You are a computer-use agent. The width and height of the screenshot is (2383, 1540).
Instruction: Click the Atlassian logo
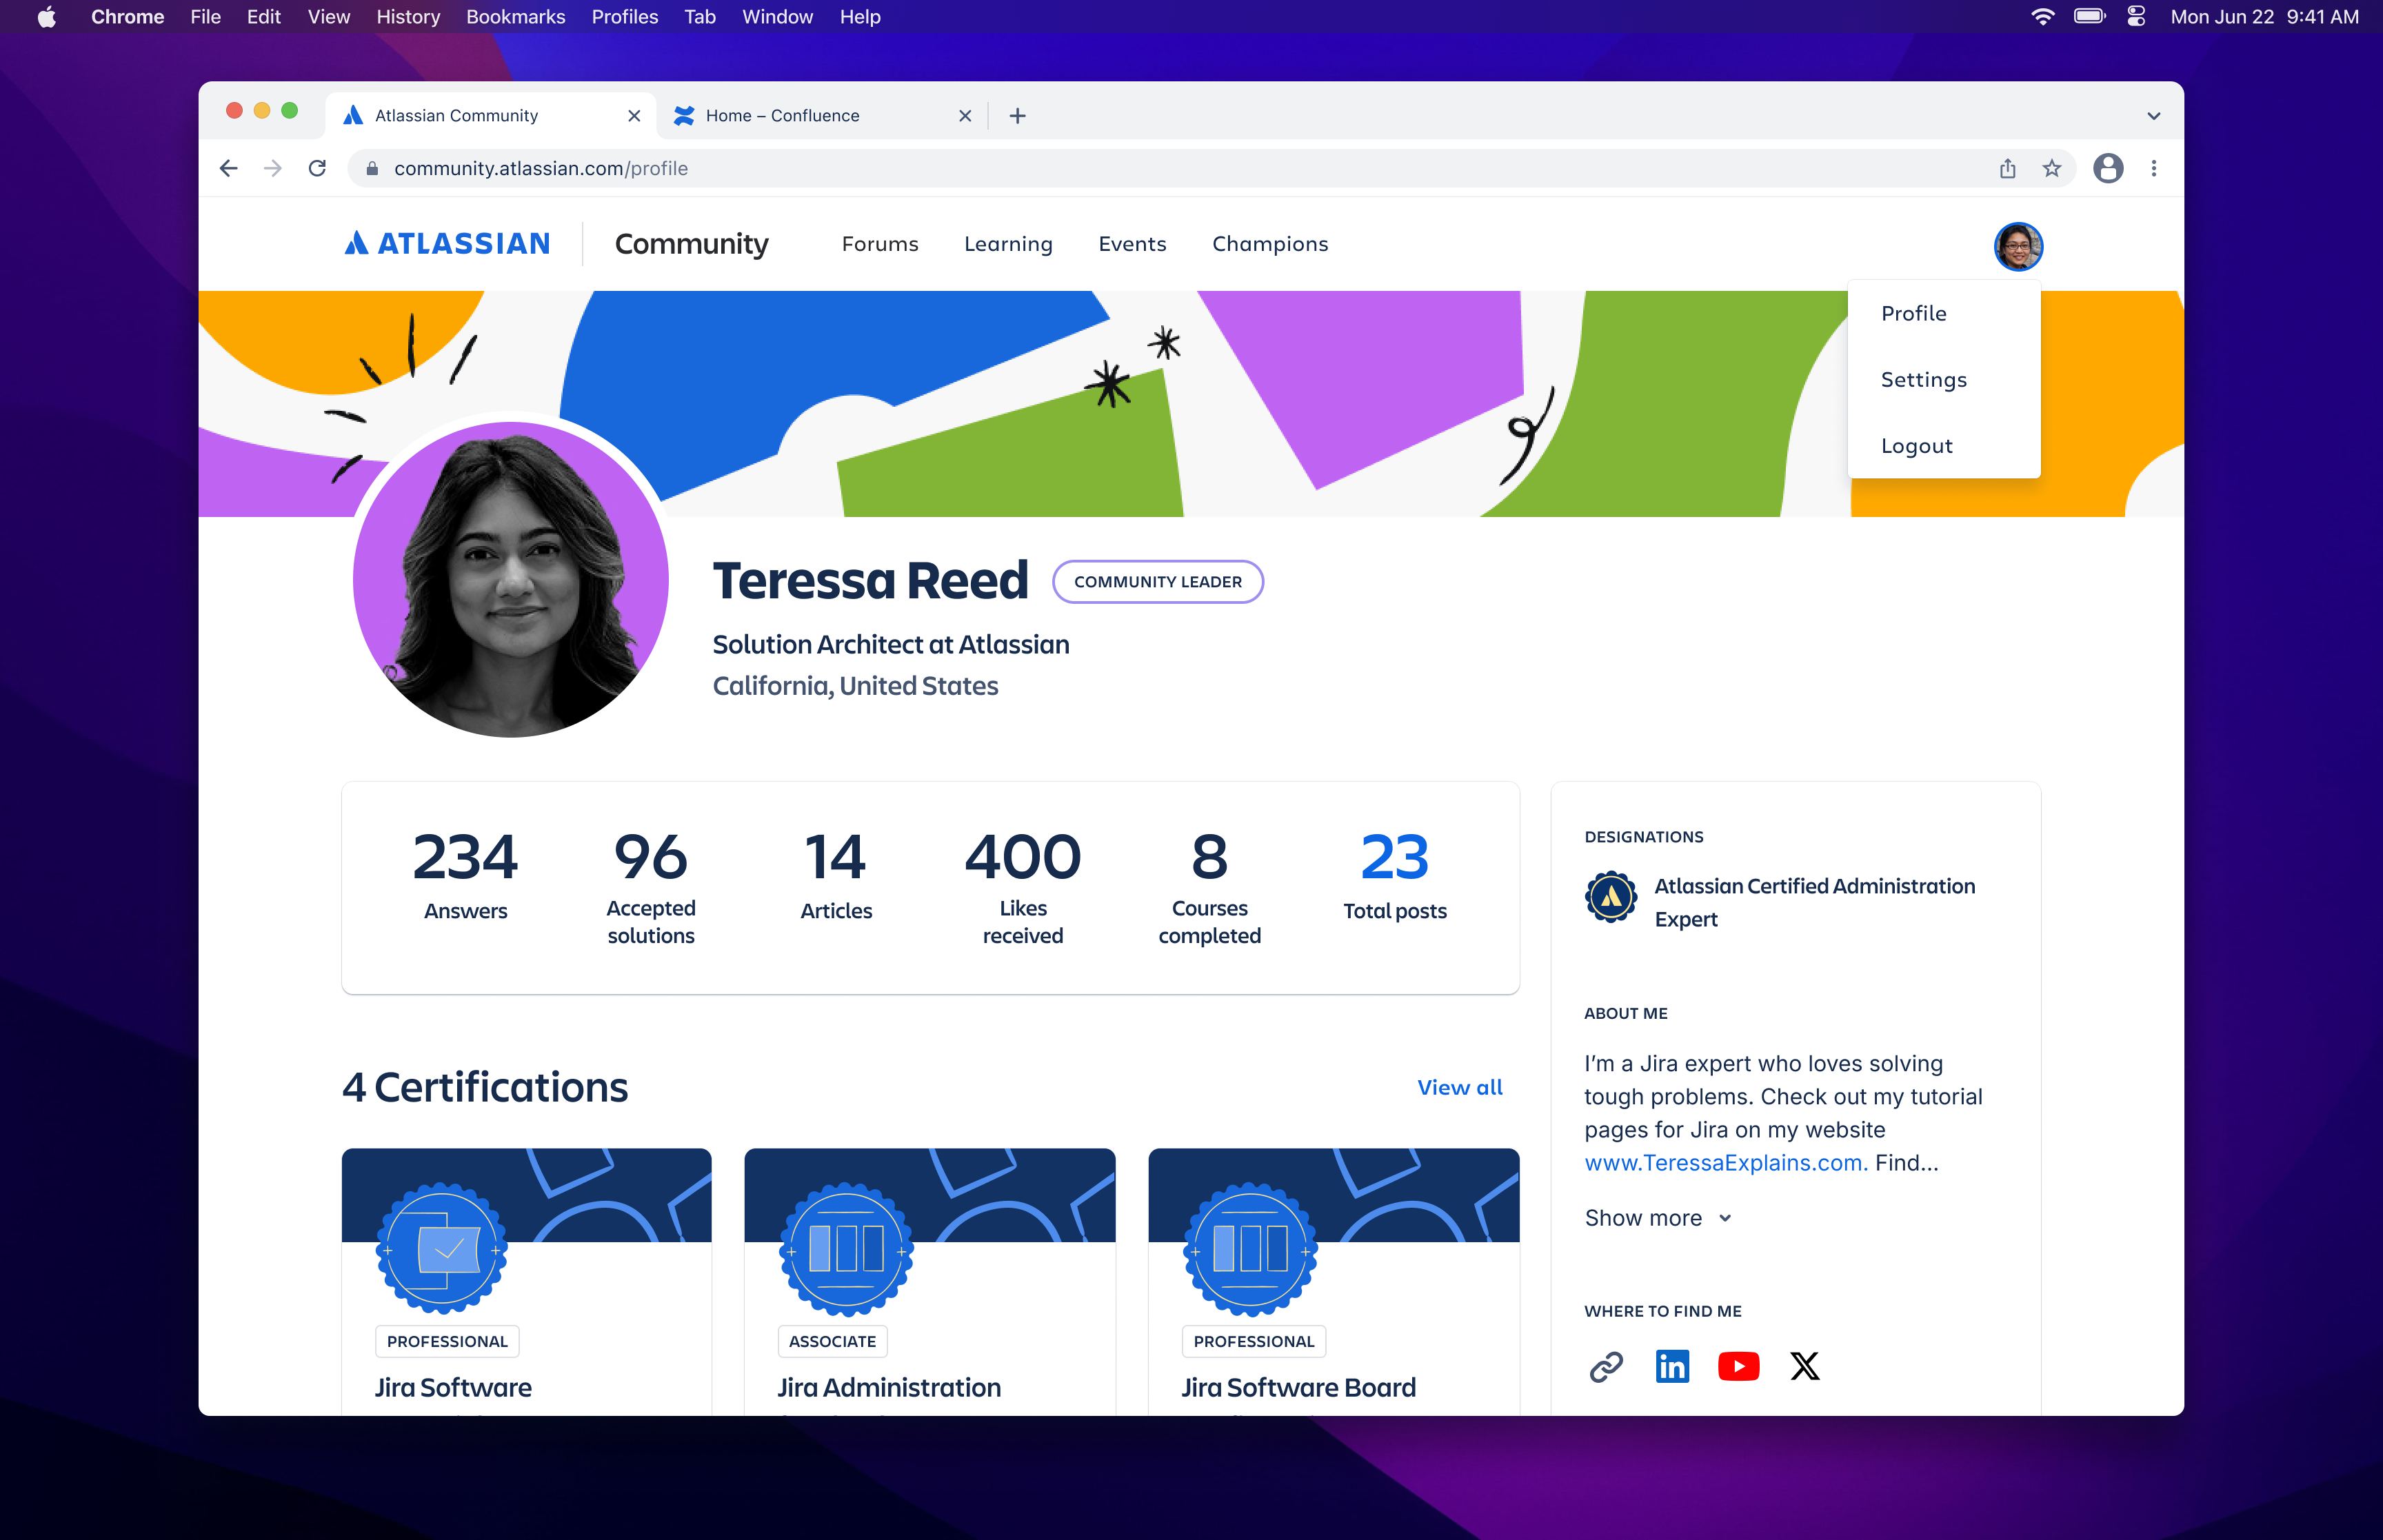coord(447,243)
